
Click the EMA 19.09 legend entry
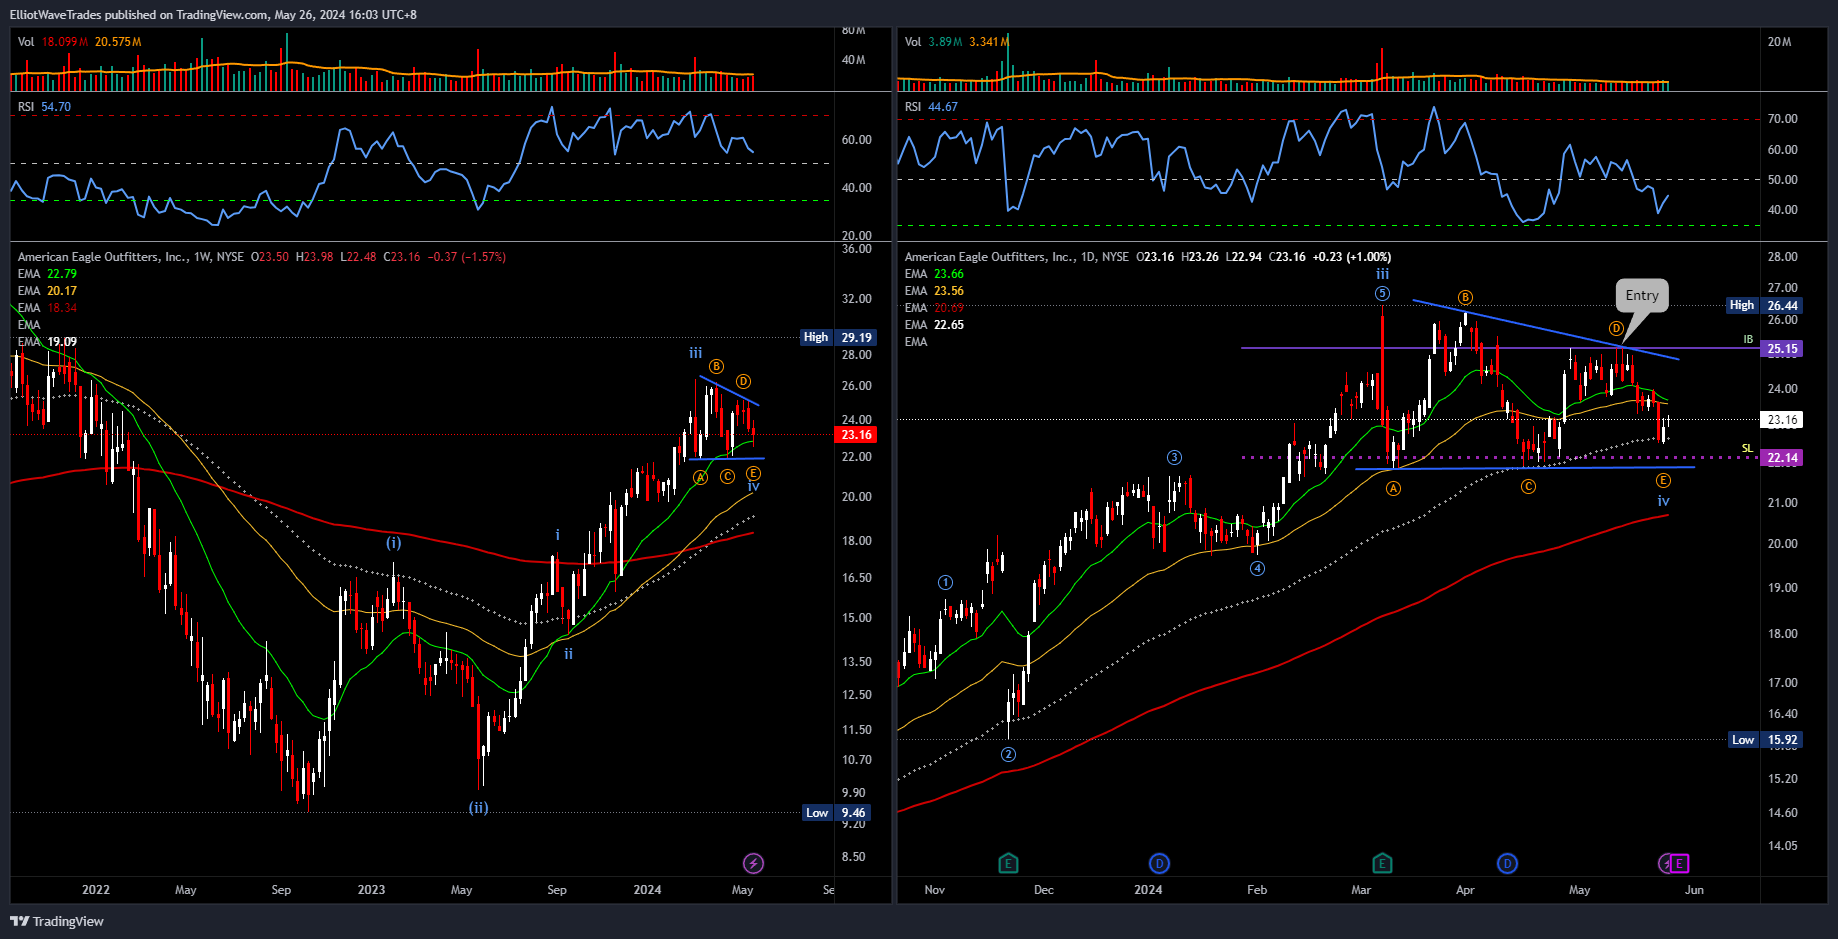47,342
